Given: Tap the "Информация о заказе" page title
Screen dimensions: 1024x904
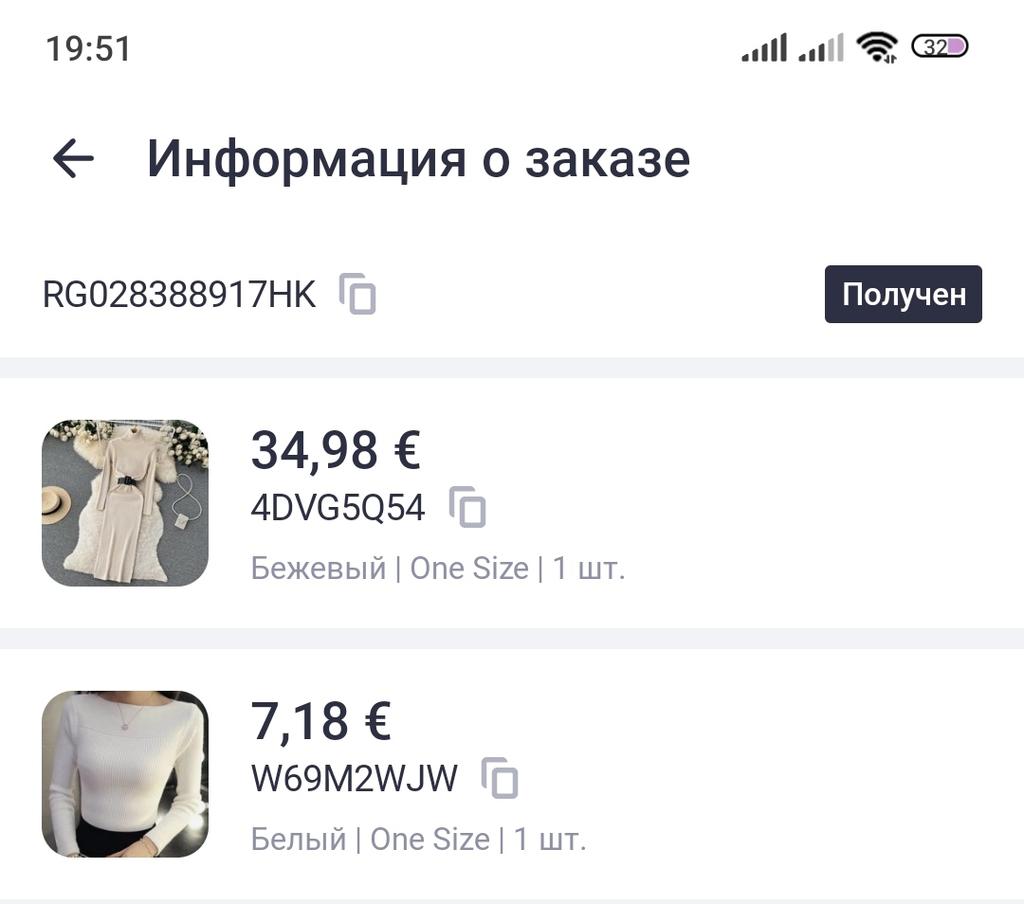Looking at the screenshot, I should [x=418, y=159].
